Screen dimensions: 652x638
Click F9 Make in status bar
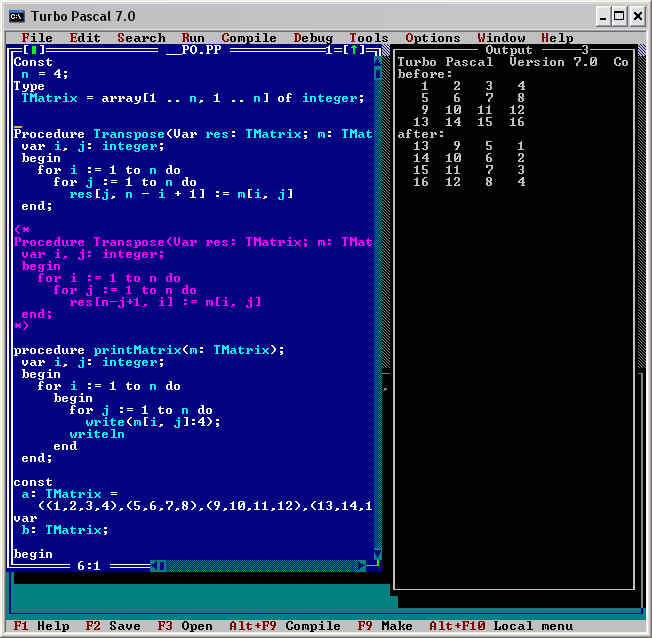(x=385, y=626)
